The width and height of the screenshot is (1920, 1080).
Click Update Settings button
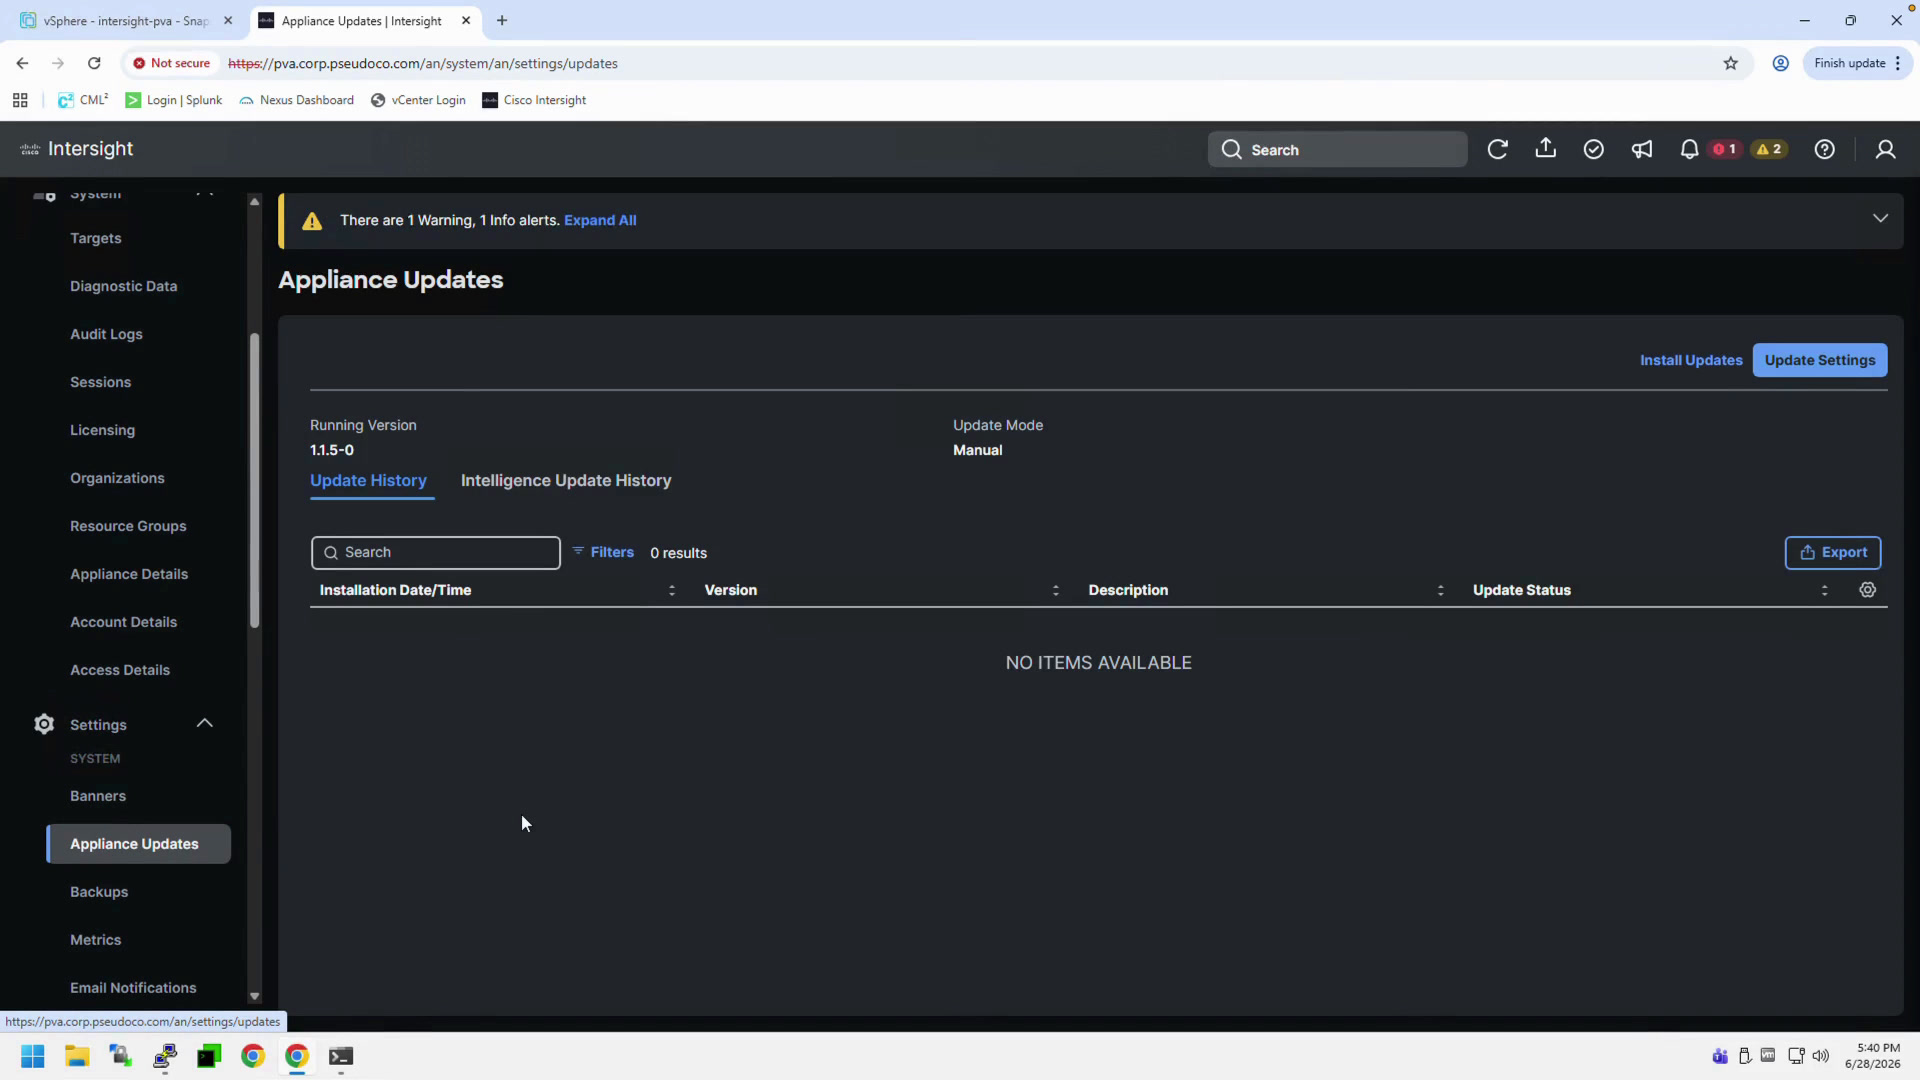coord(1820,360)
